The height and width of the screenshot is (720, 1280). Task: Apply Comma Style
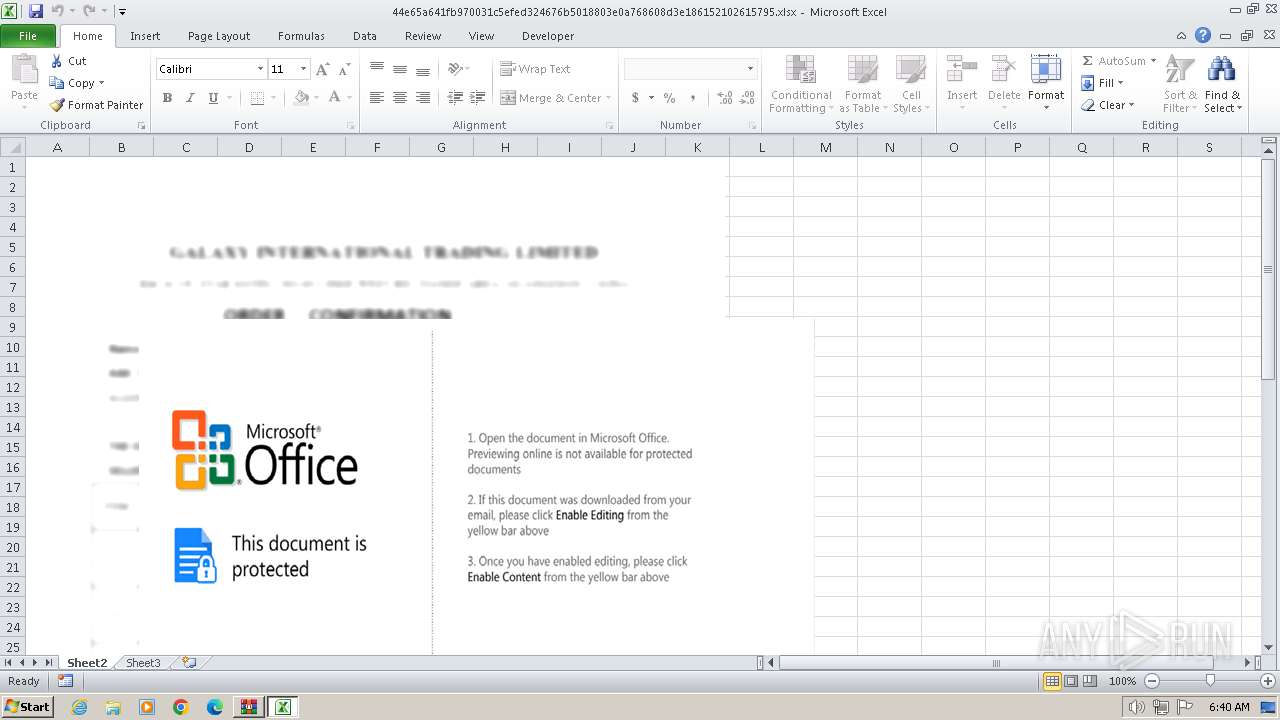click(693, 98)
